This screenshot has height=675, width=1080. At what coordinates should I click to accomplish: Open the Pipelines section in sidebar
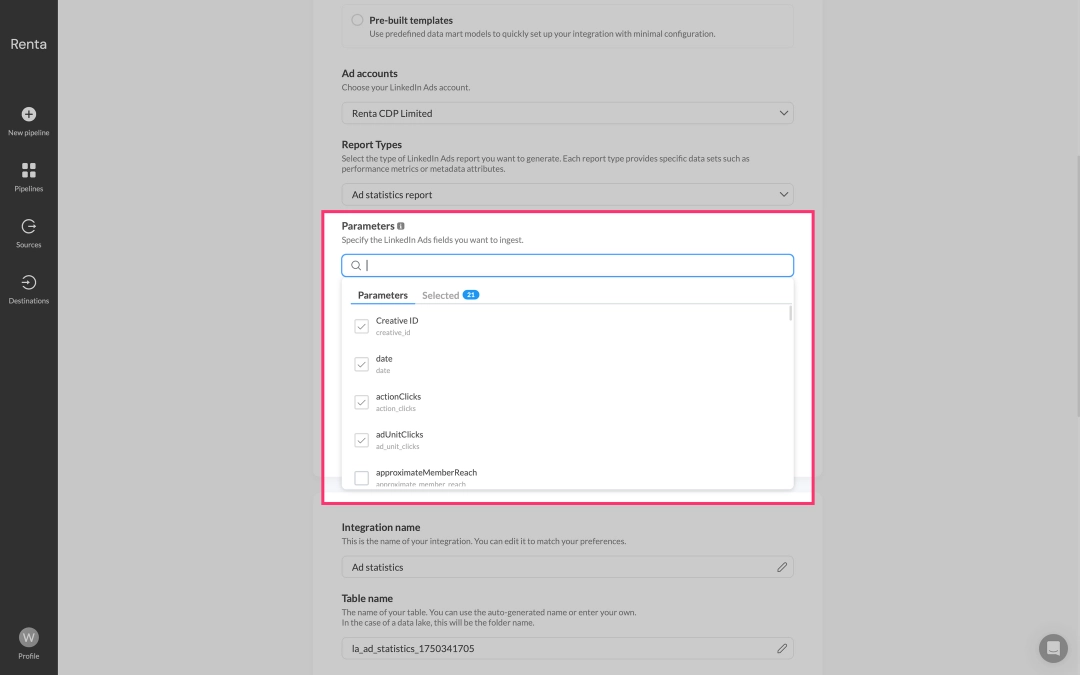(29, 172)
